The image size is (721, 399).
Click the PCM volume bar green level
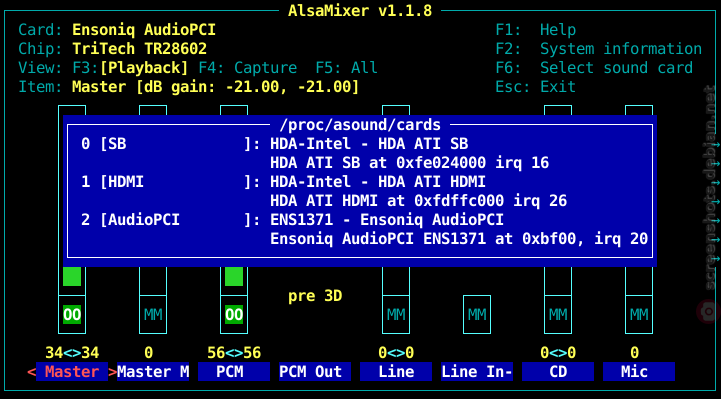coord(234,276)
